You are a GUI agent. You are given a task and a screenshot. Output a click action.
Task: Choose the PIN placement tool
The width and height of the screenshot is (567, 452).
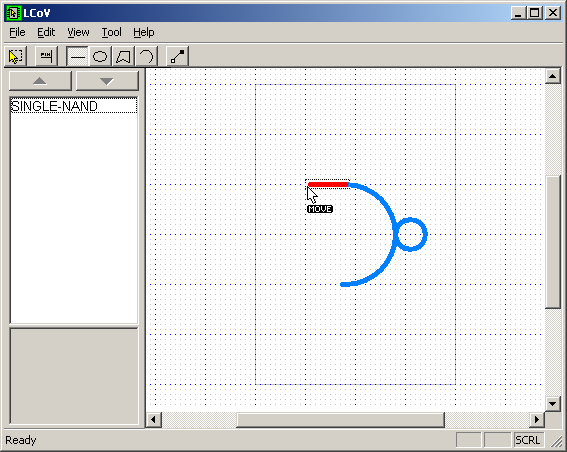pyautogui.click(x=46, y=56)
